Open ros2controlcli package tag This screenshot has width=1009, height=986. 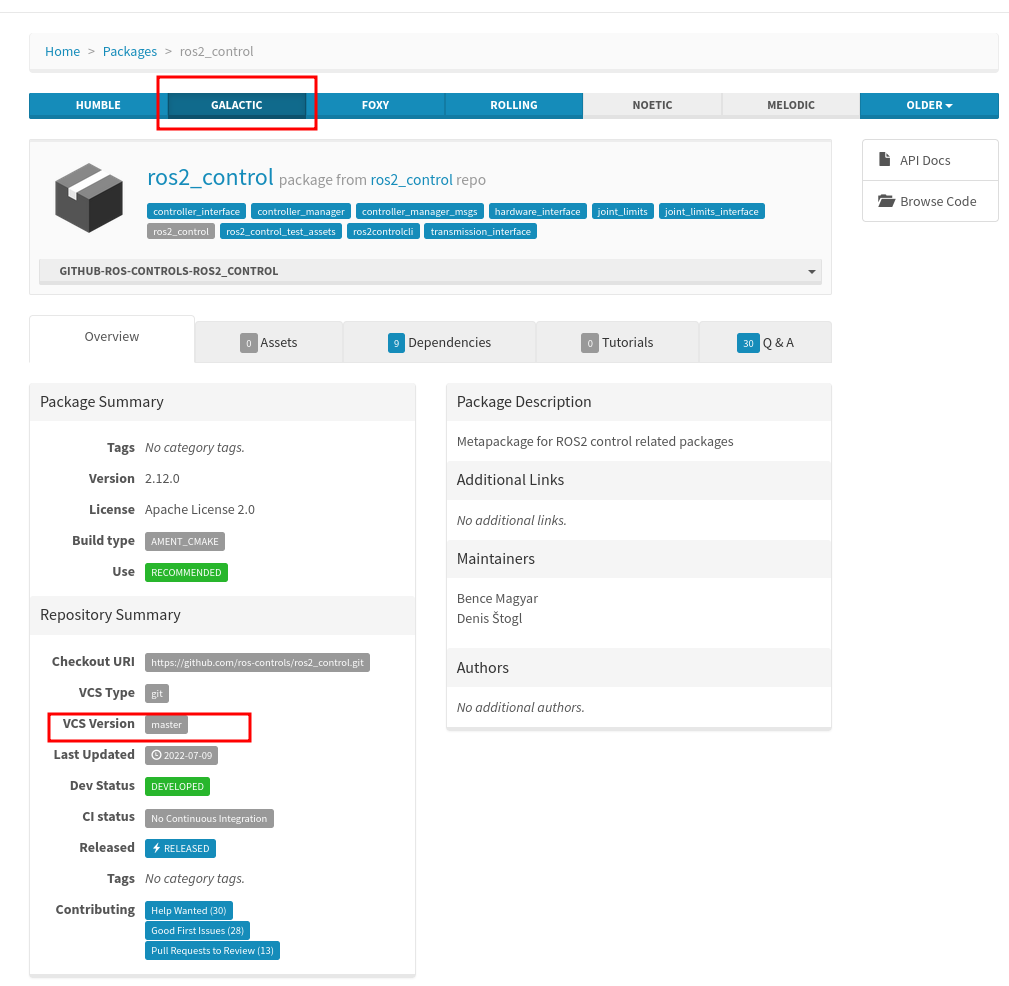[x=383, y=232]
